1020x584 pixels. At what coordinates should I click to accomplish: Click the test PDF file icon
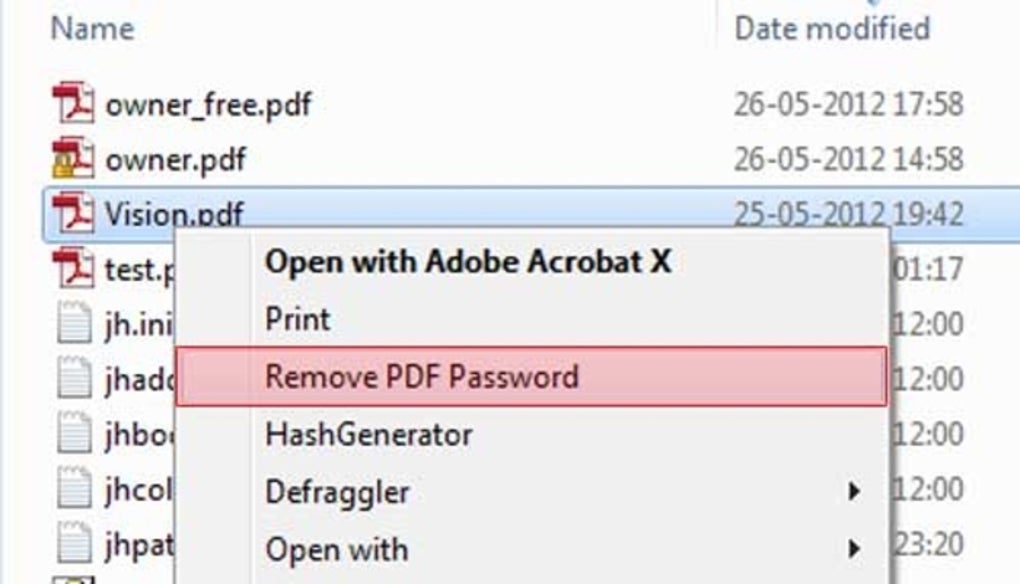pyautogui.click(x=73, y=268)
